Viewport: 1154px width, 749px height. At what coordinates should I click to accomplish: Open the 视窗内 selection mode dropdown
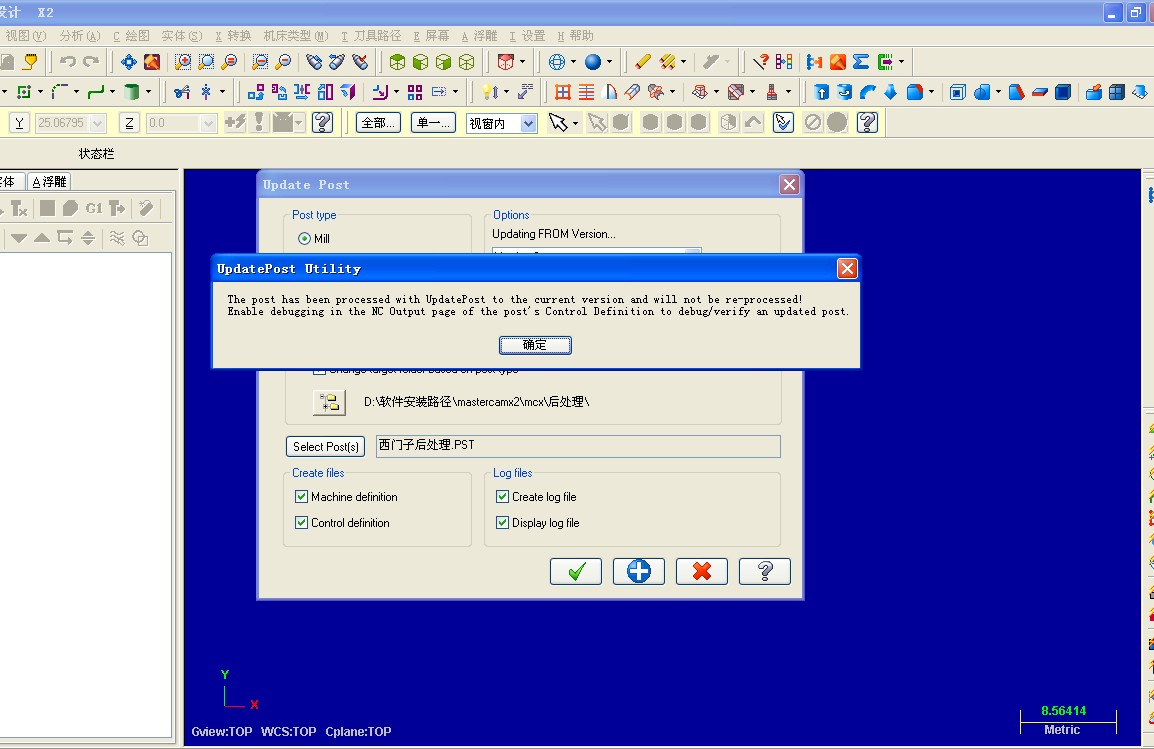528,123
